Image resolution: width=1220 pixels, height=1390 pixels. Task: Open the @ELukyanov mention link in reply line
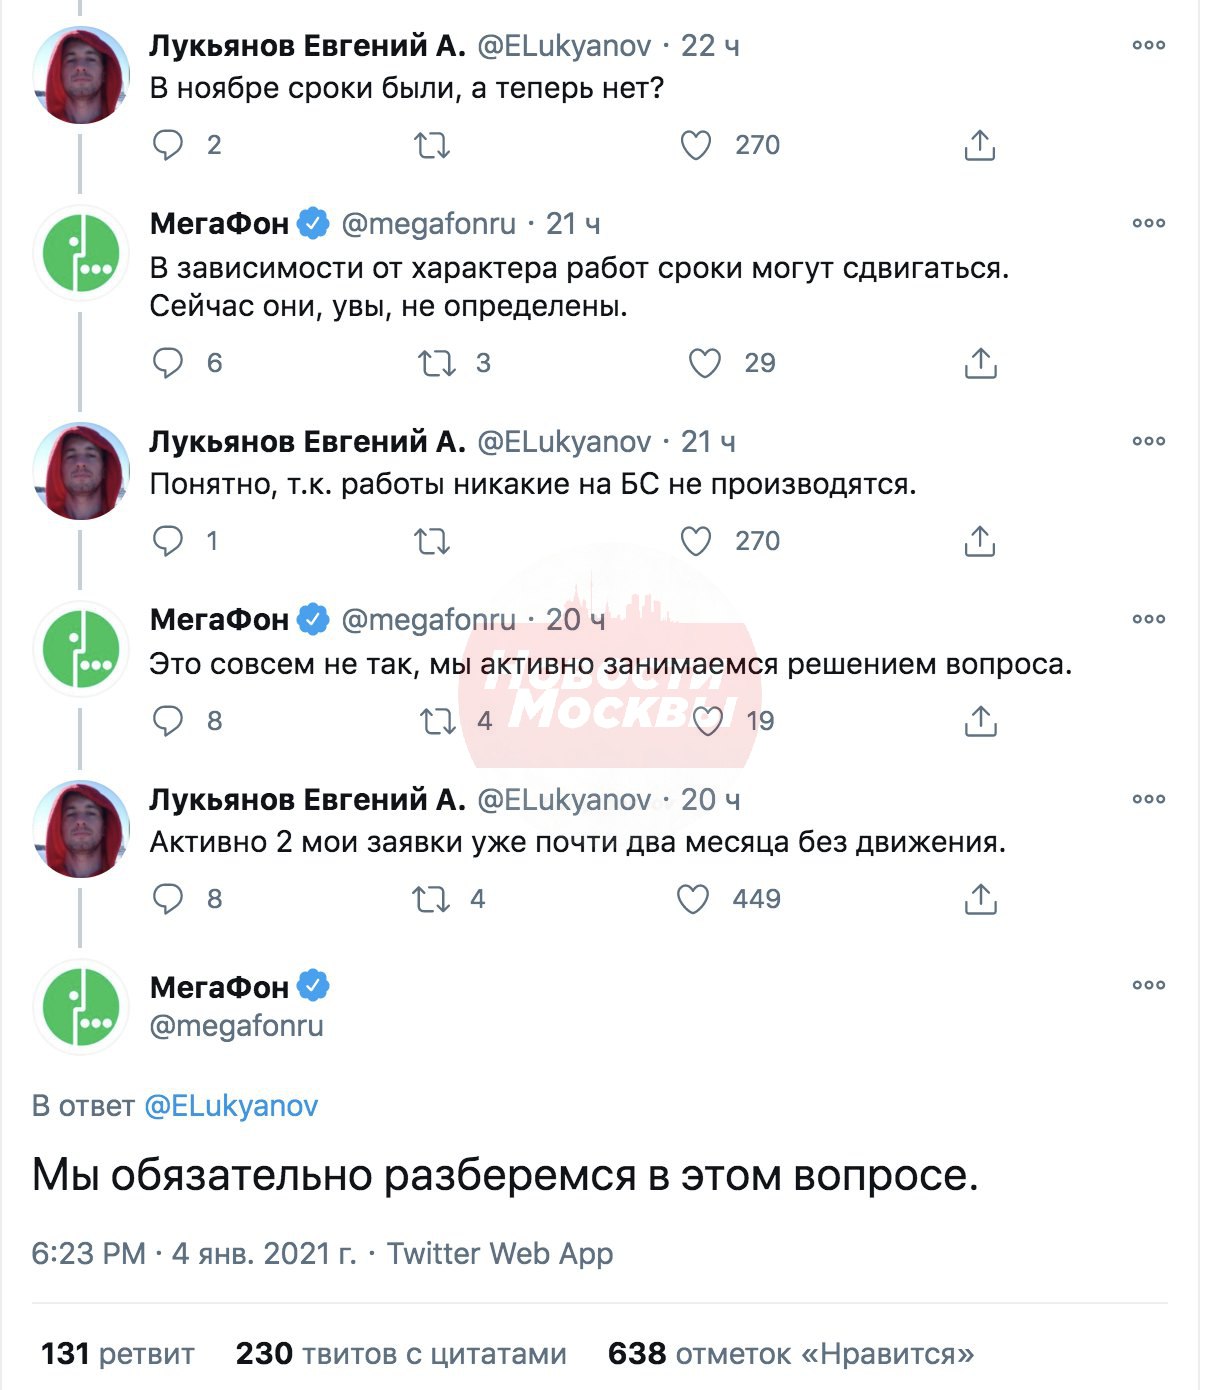point(231,1105)
